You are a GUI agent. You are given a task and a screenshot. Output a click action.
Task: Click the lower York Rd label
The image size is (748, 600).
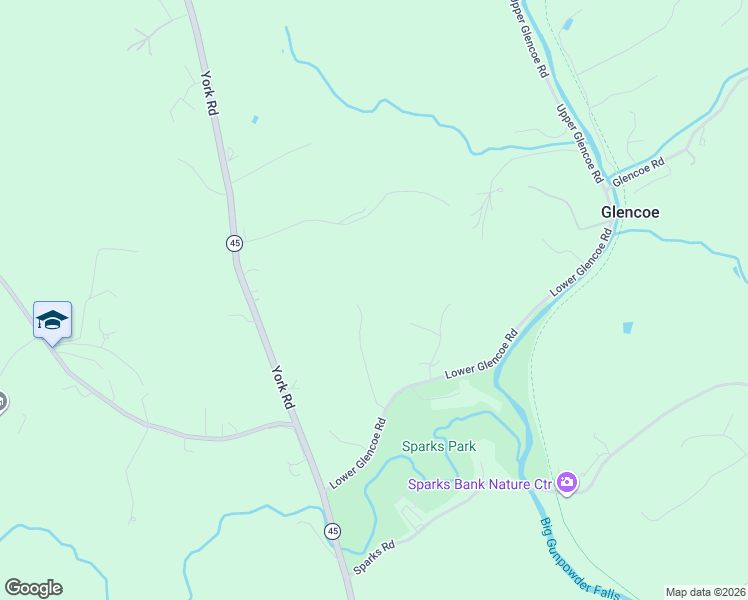pyautogui.click(x=283, y=387)
